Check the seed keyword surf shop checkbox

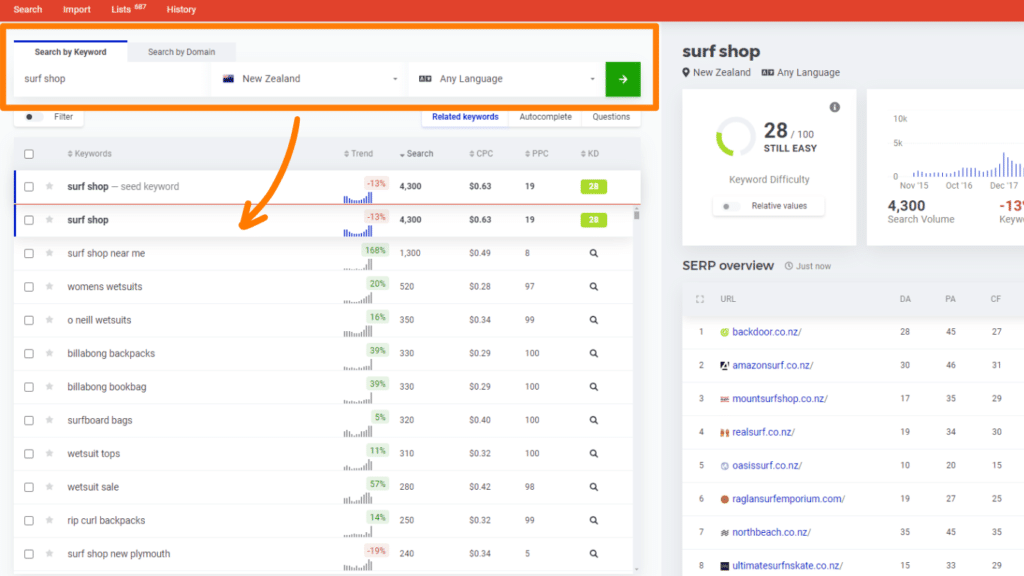pyautogui.click(x=29, y=187)
